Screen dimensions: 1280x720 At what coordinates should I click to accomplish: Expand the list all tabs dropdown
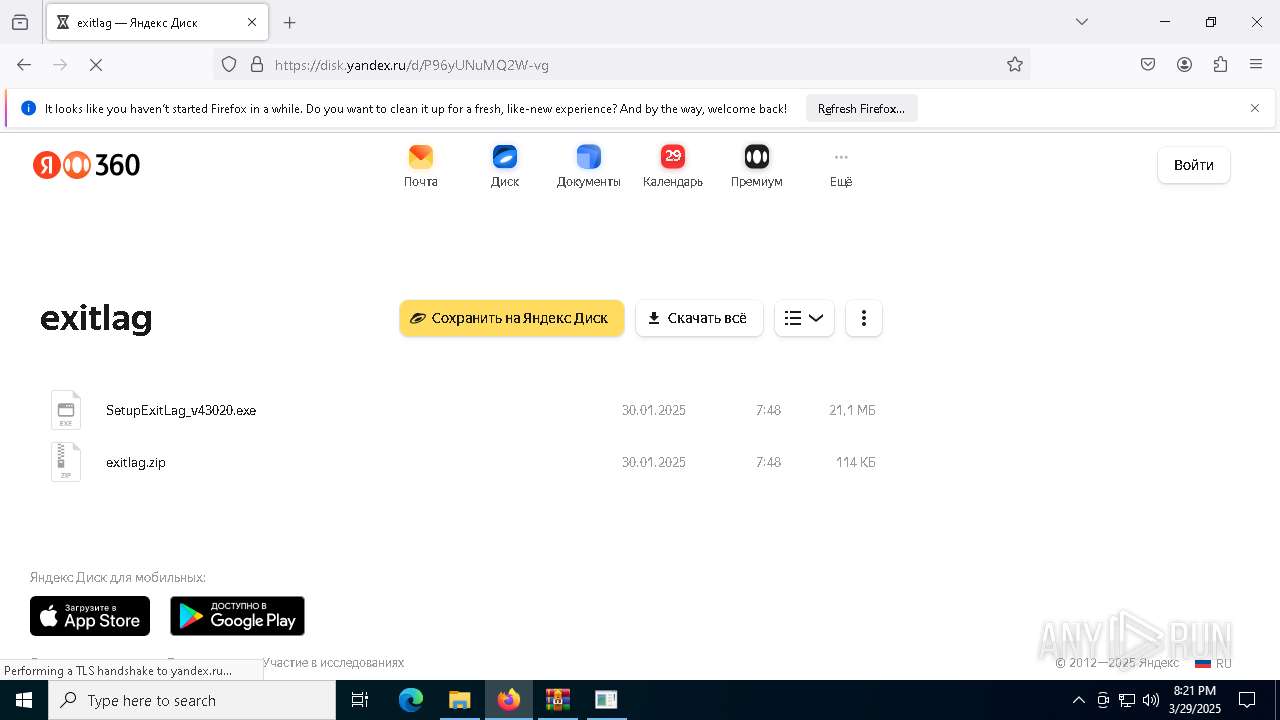coord(1082,22)
